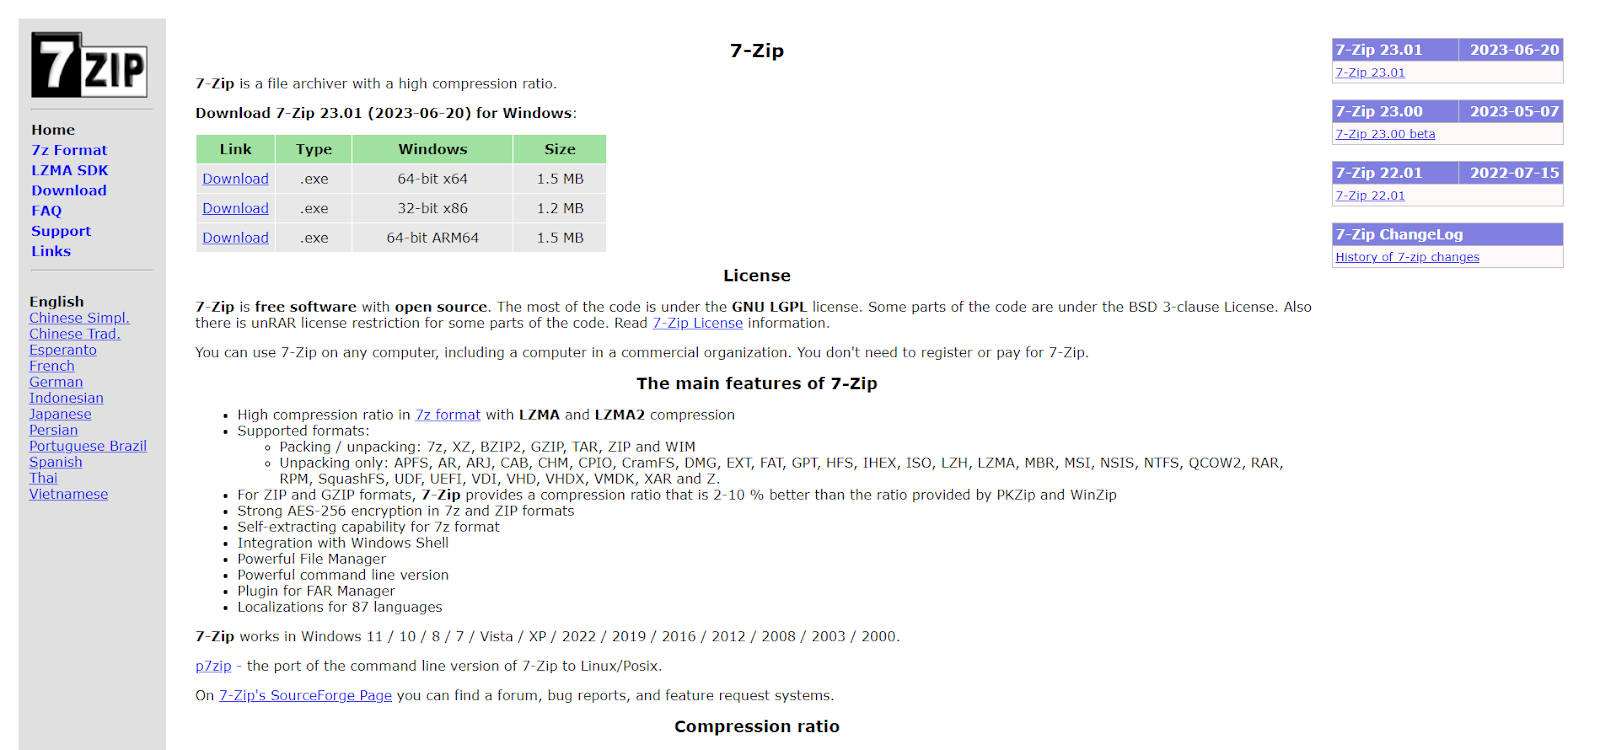Switch language to Chinese Simpl.
This screenshot has height=750, width=1600.
coord(79,318)
